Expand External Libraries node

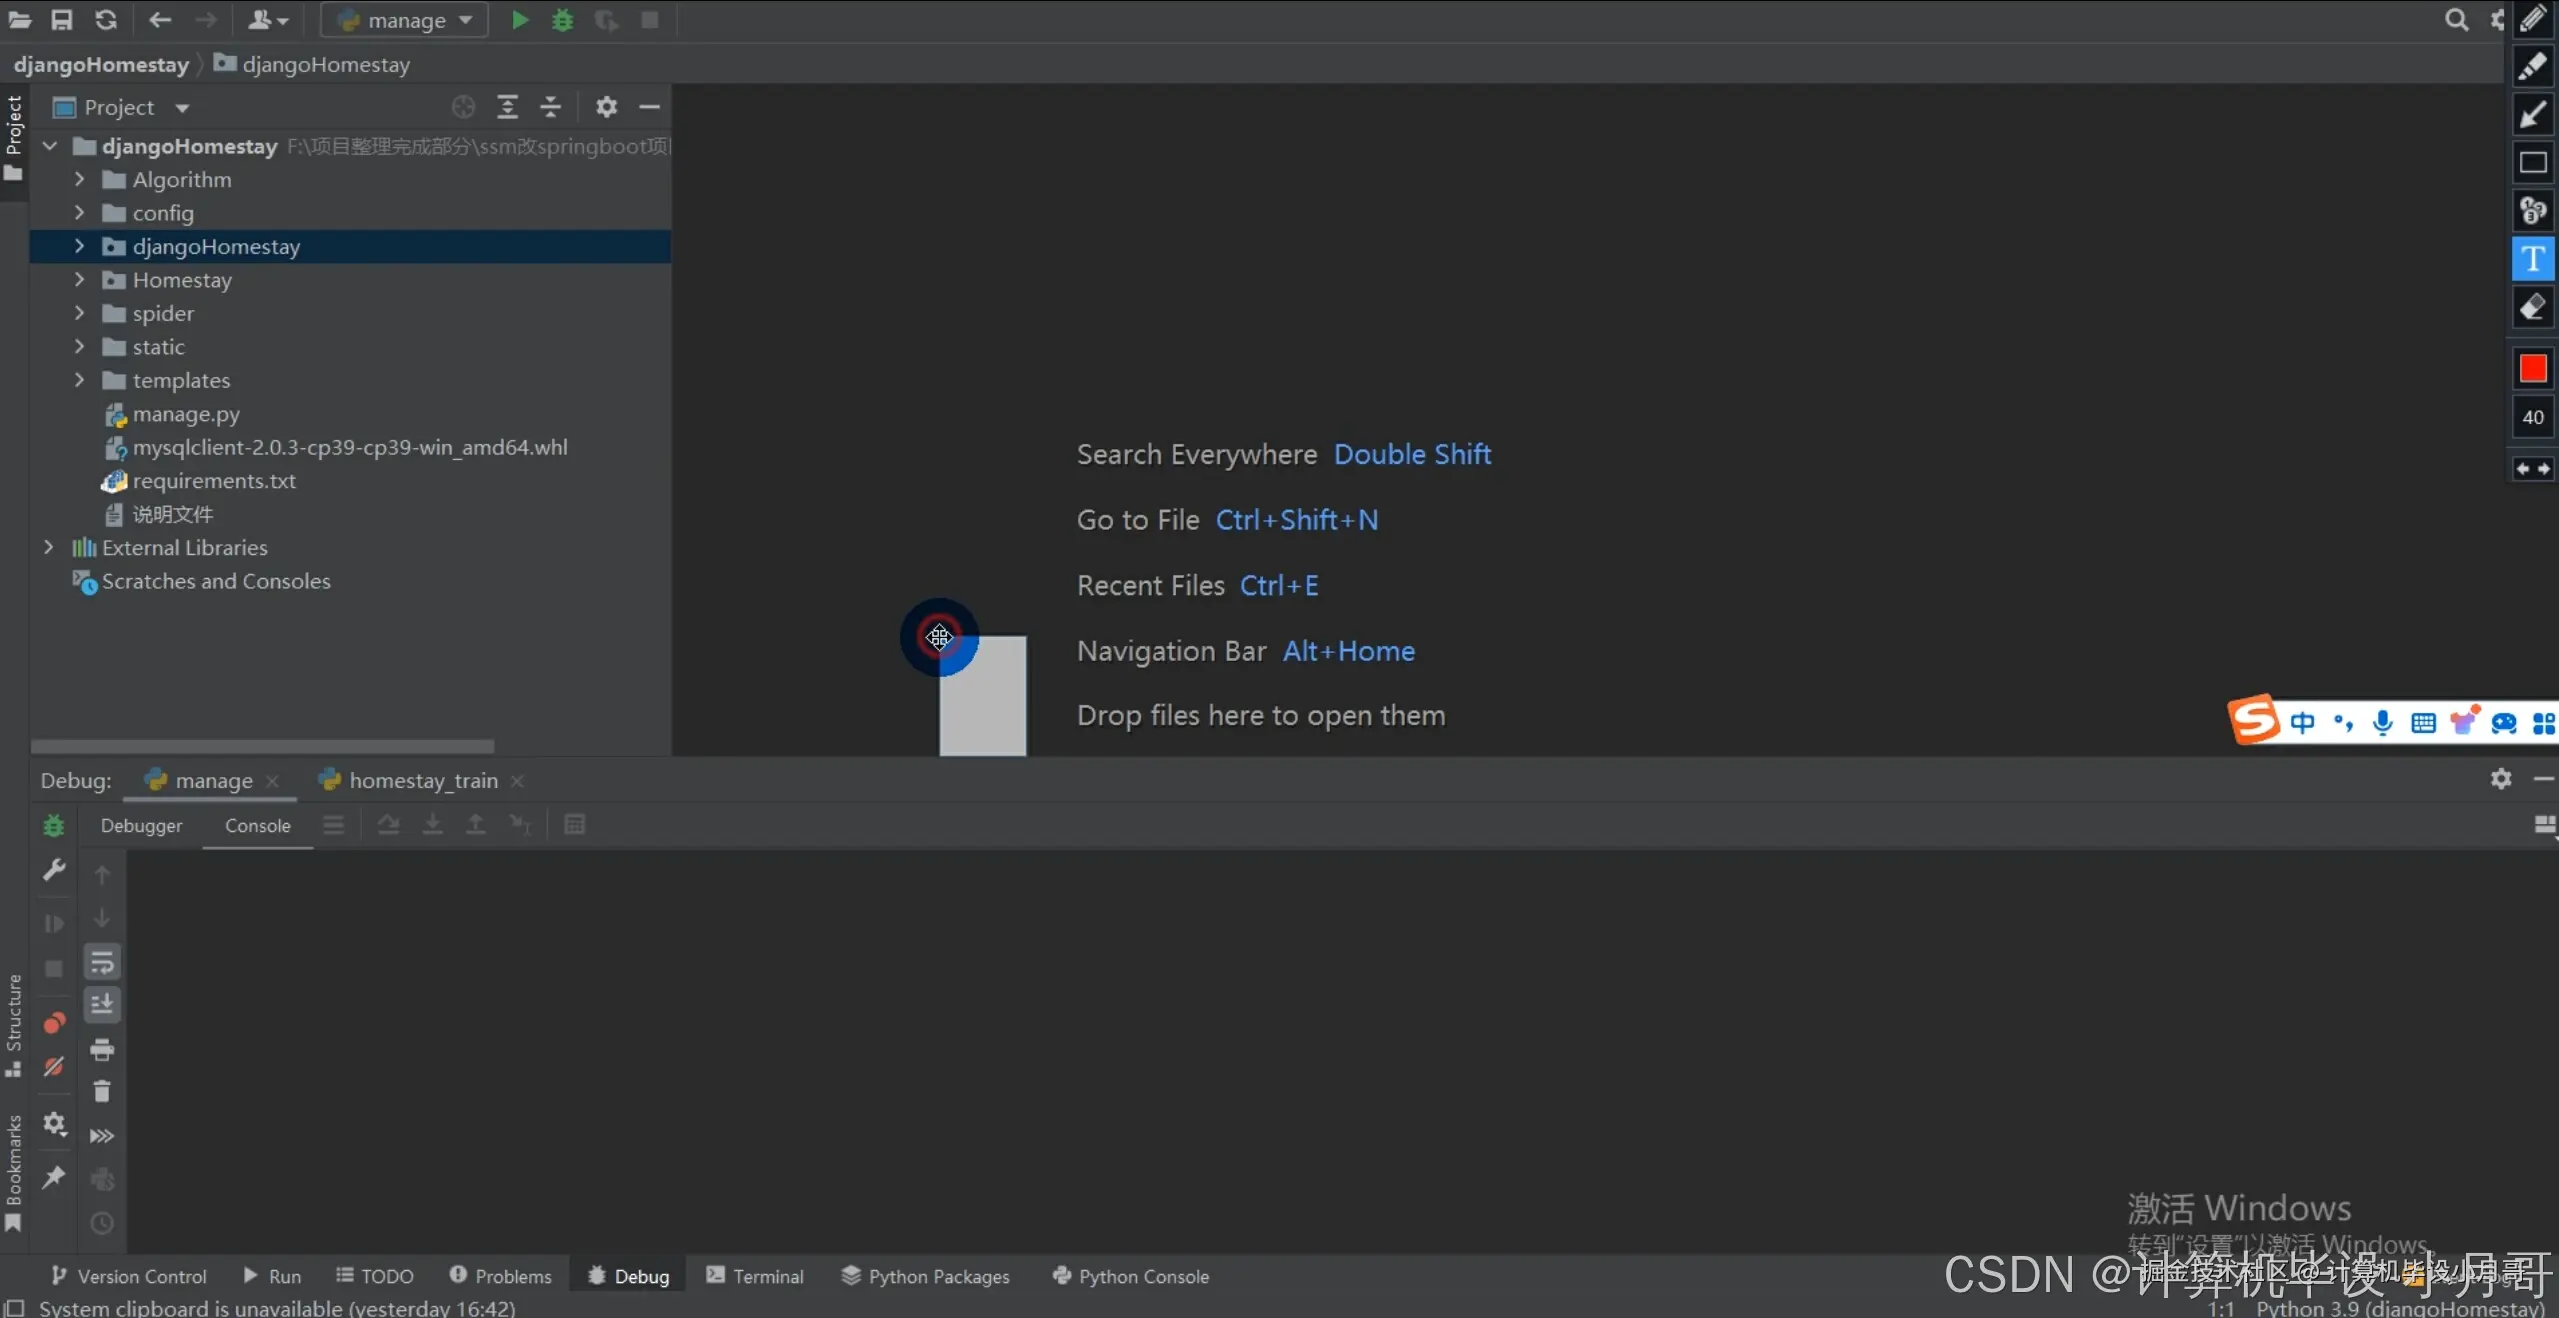coord(48,547)
